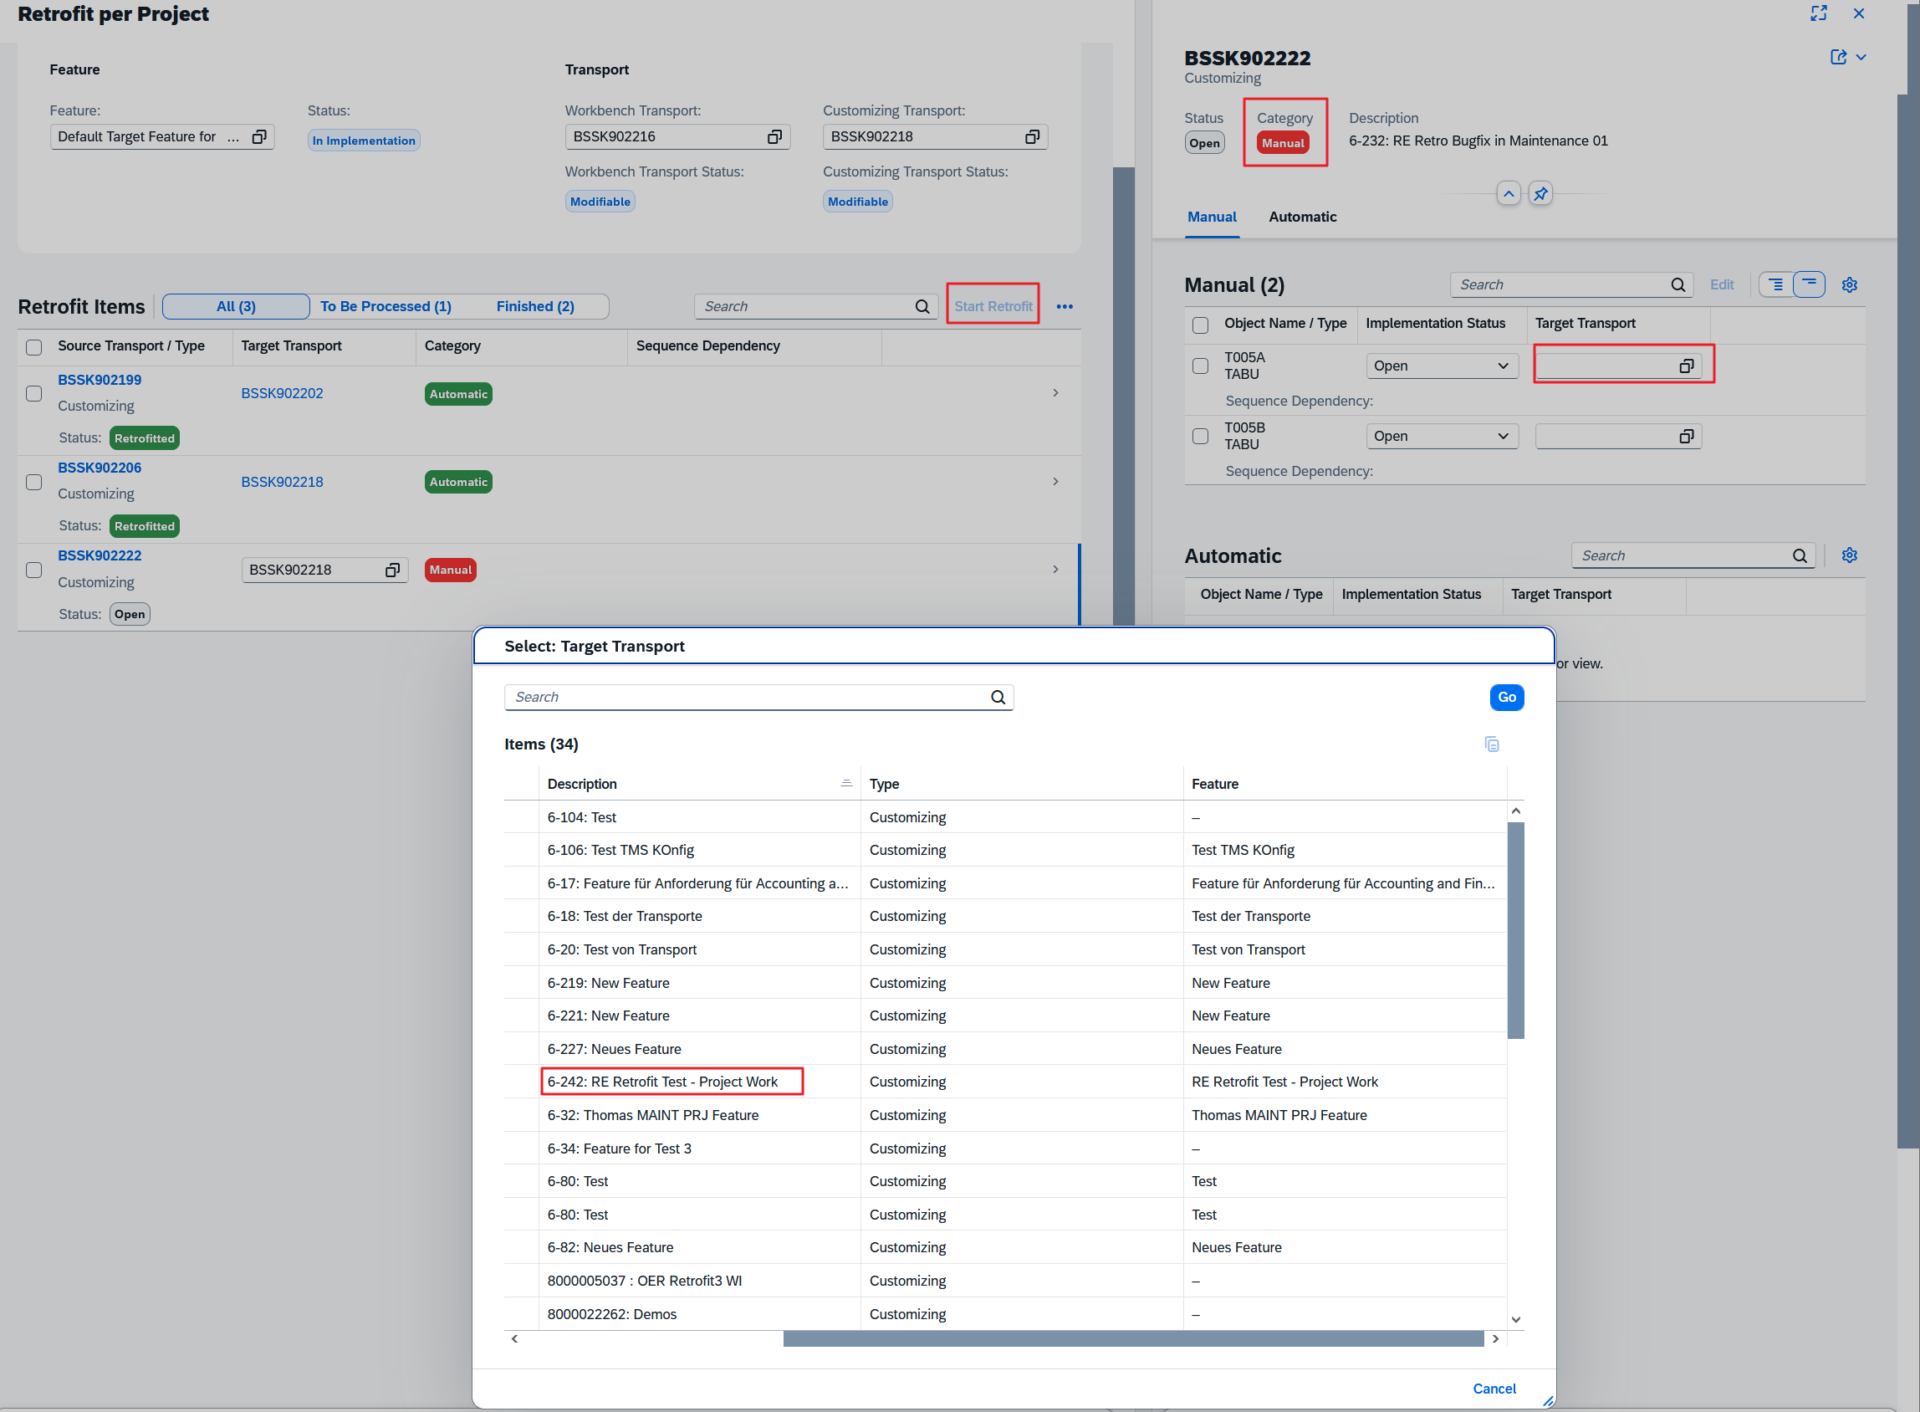Open value help for T005B target transport
This screenshot has width=1920, height=1412.
coord(1686,437)
